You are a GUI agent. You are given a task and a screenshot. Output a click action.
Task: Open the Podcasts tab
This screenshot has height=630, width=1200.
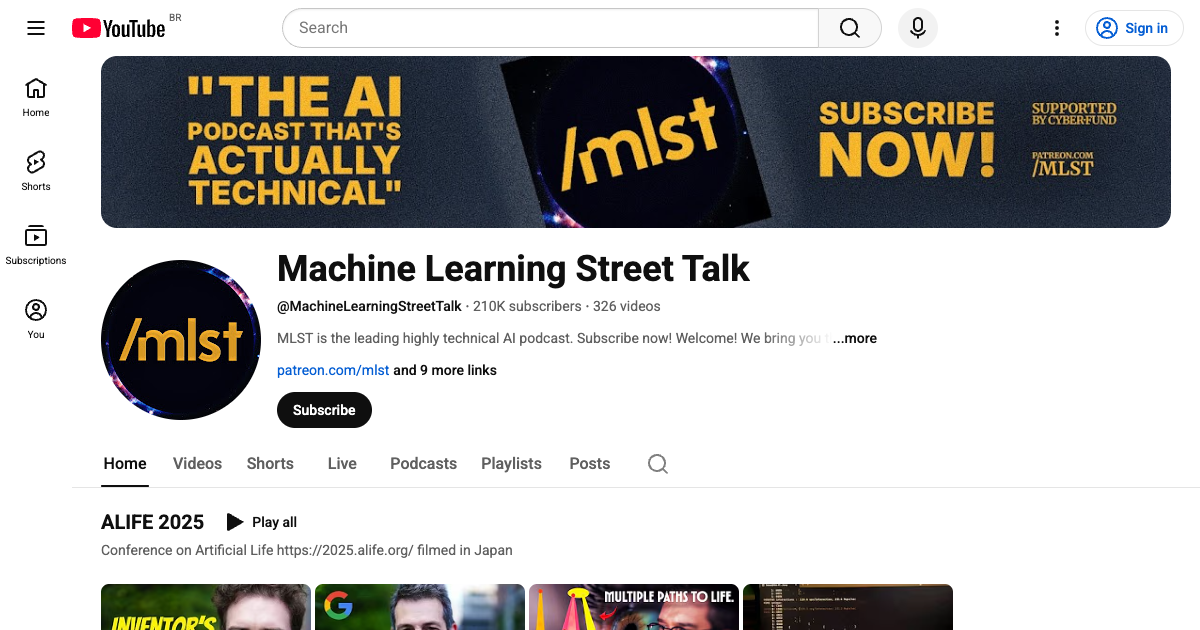pyautogui.click(x=423, y=464)
